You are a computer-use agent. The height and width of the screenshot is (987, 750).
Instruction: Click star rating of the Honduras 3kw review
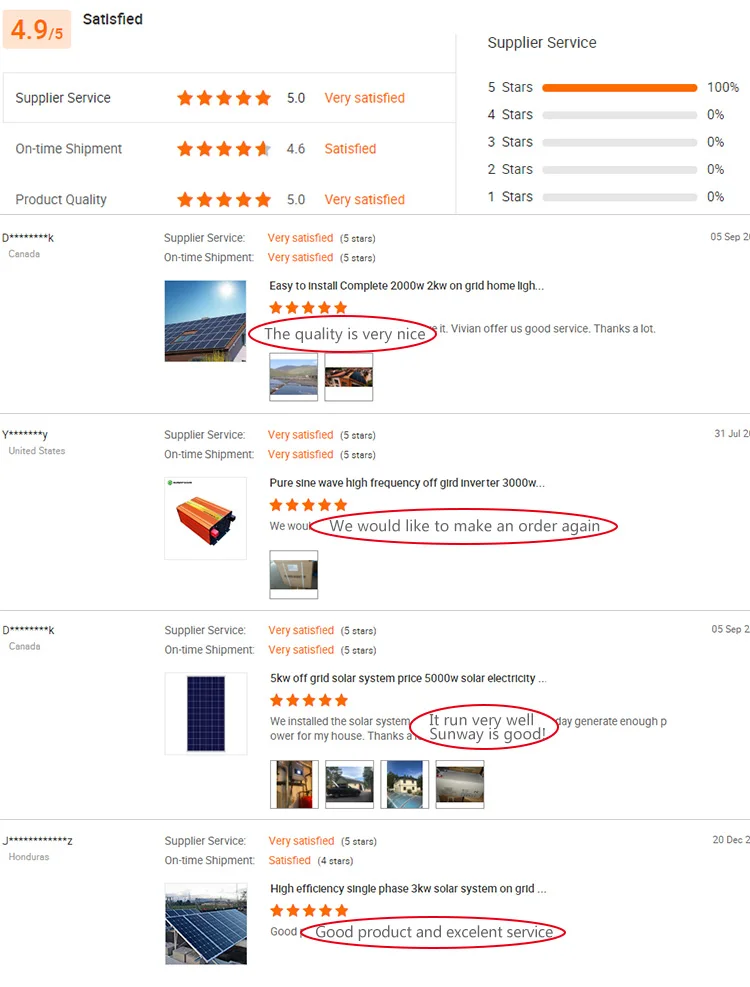309,911
